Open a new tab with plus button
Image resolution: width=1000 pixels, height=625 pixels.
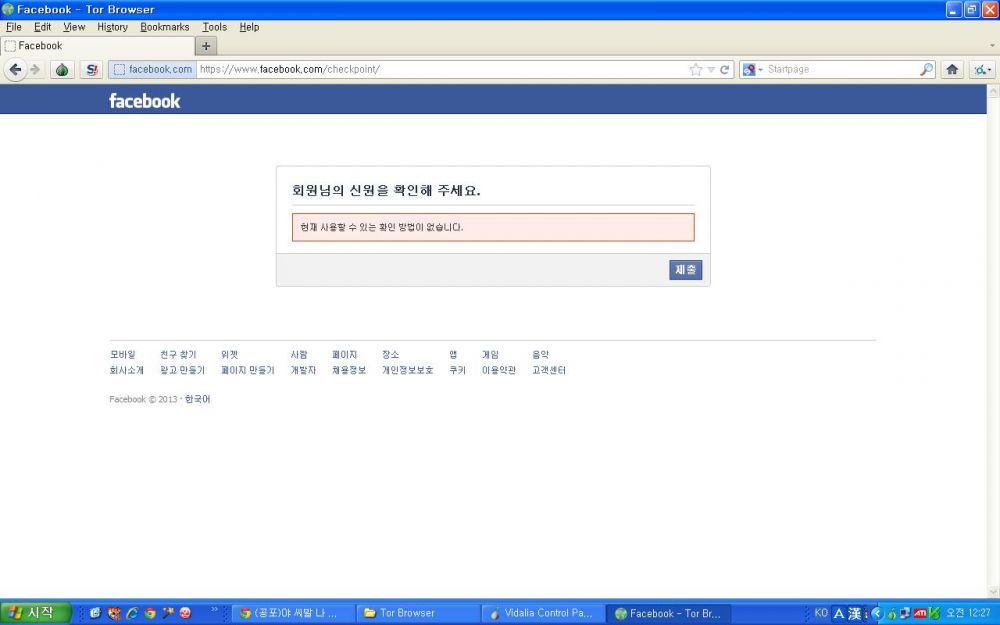pos(206,46)
